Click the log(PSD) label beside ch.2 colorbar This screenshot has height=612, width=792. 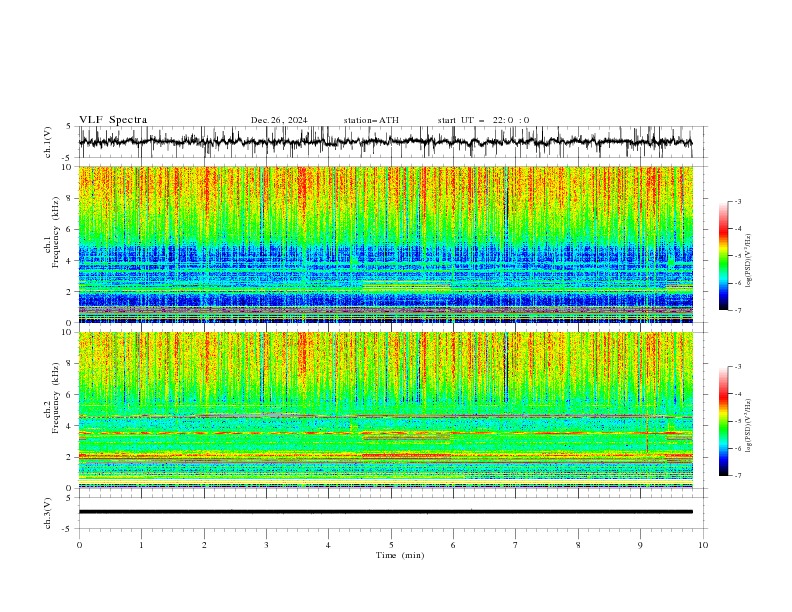click(x=748, y=425)
